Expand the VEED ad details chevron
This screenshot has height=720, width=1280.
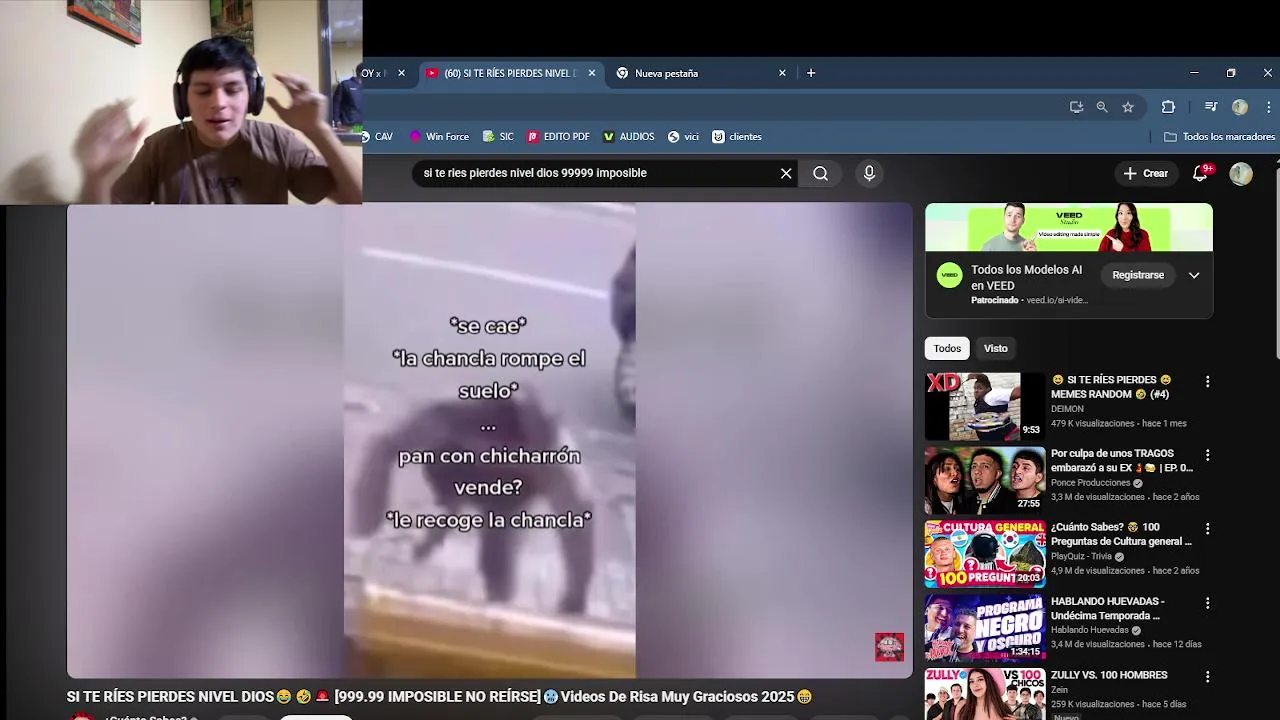pos(1194,275)
